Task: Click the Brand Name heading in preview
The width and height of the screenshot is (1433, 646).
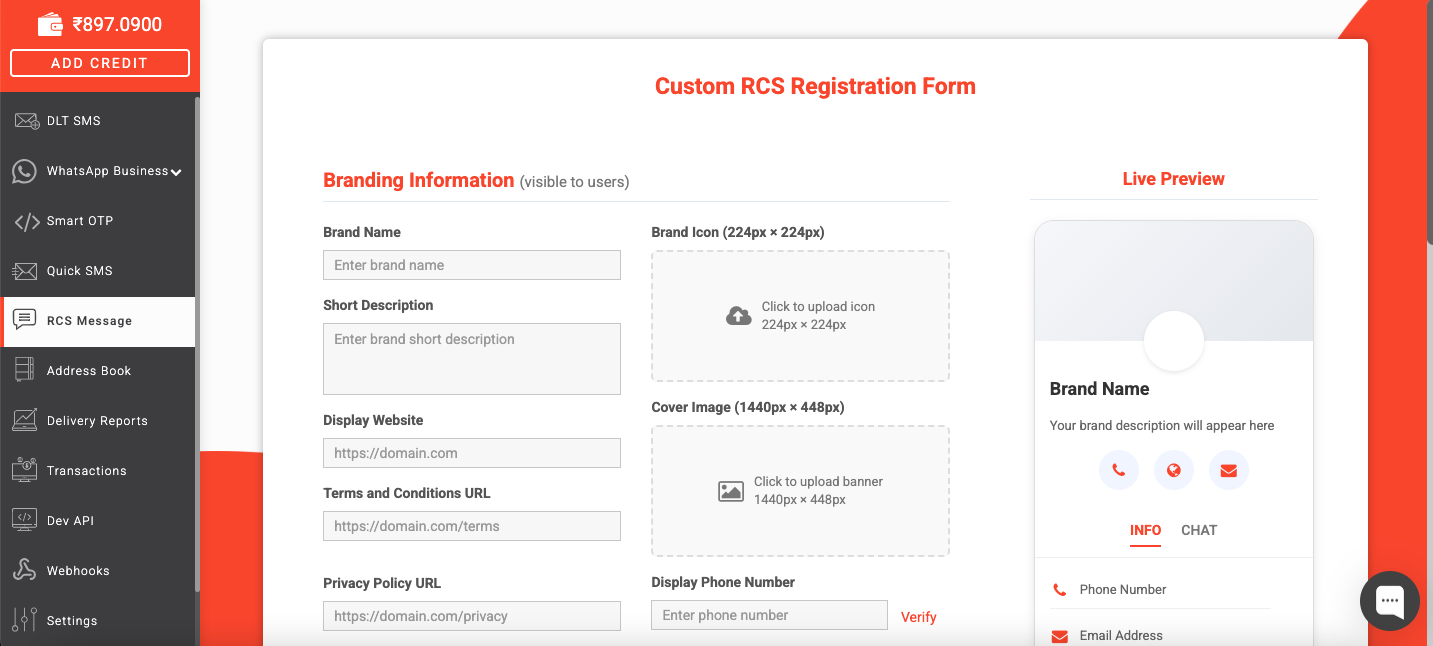Action: click(x=1099, y=389)
